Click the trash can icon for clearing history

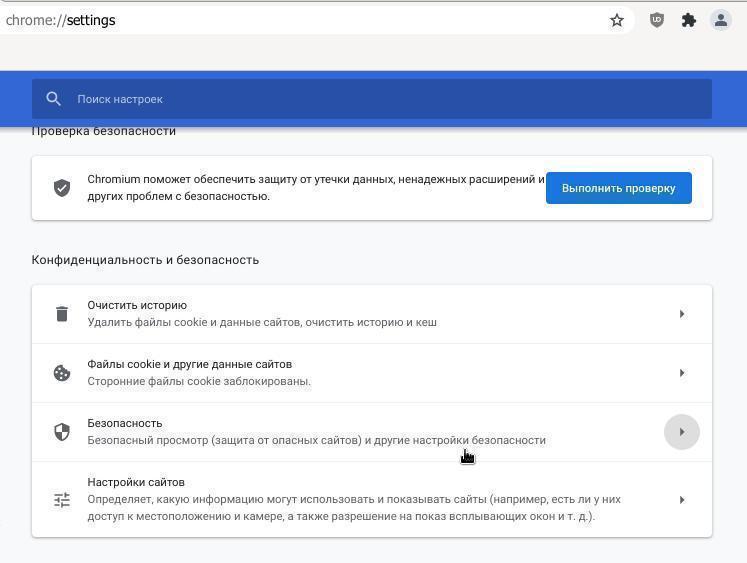pyautogui.click(x=62, y=314)
